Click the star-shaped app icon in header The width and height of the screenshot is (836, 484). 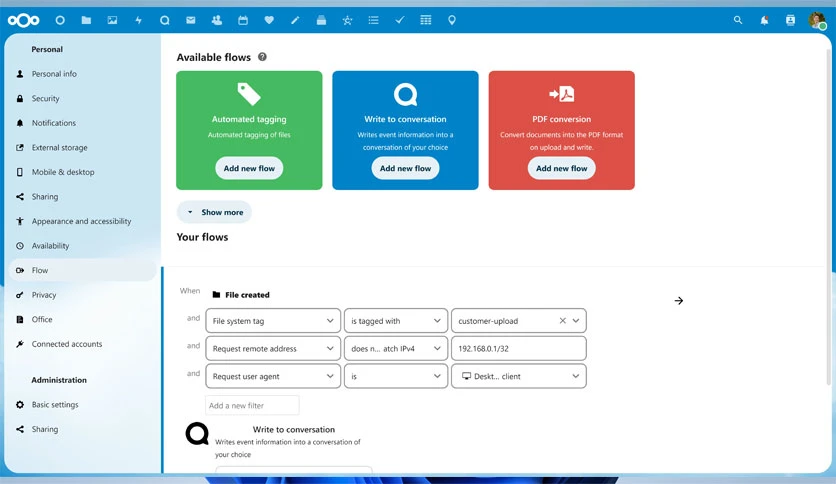tap(347, 20)
